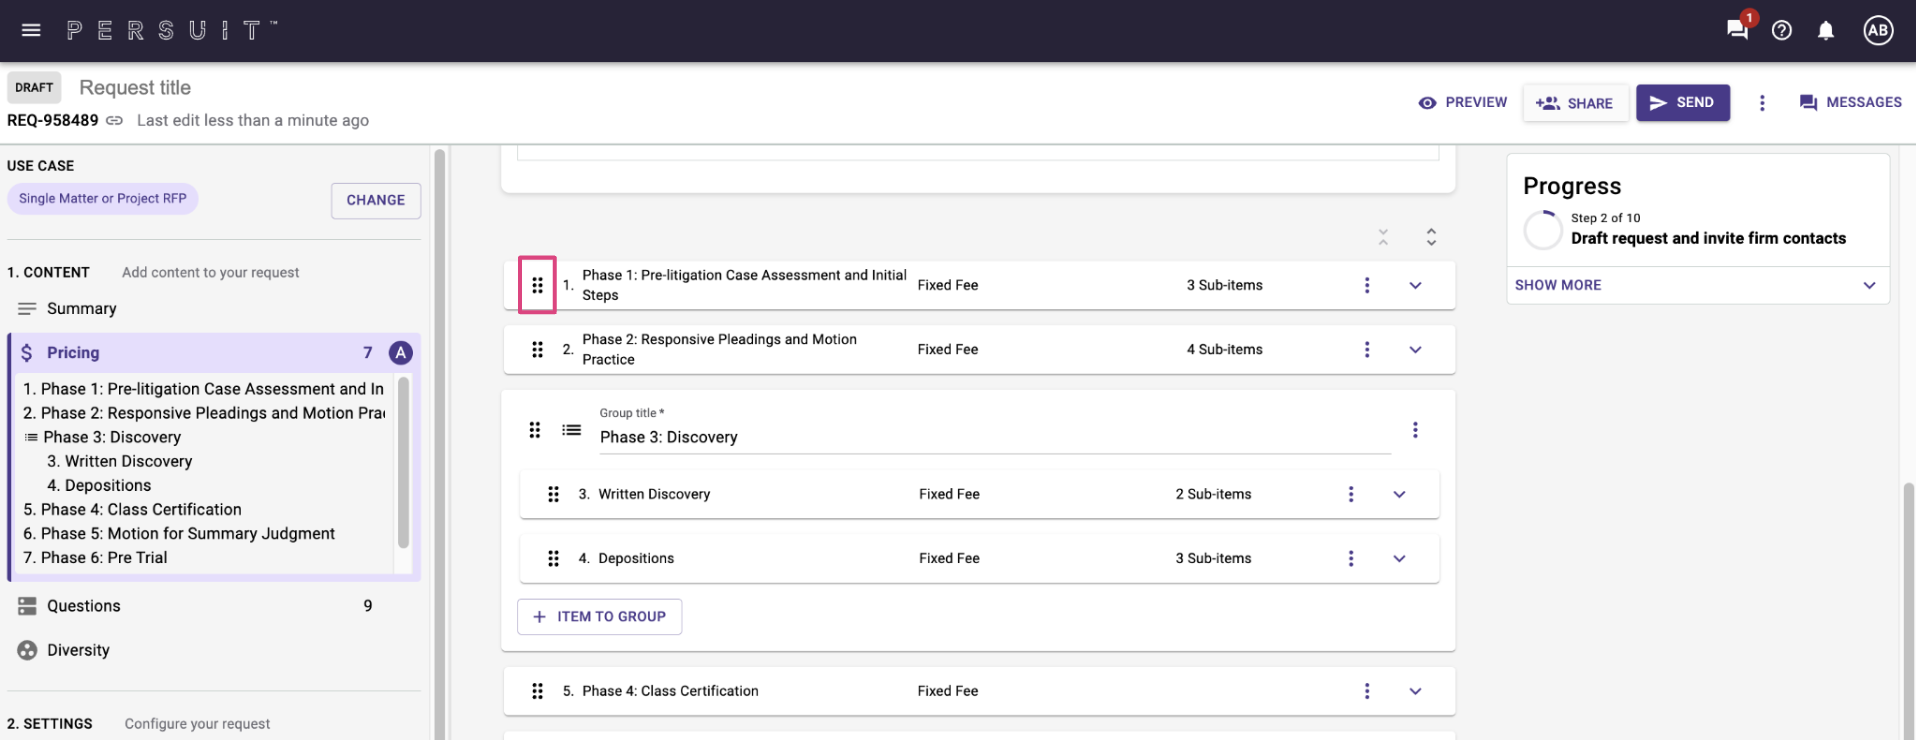1916x740 pixels.
Task: Click '4 Sub-items' on Phase 2 row
Action: [x=1225, y=349]
